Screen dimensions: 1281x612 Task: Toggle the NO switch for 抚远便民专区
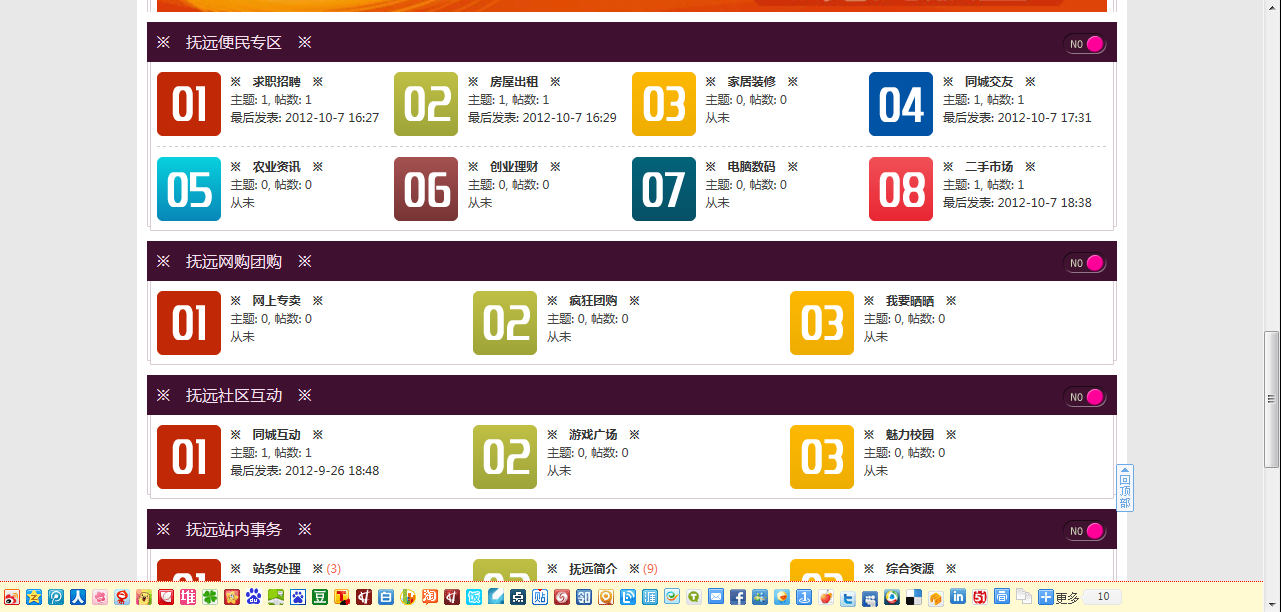[1085, 44]
